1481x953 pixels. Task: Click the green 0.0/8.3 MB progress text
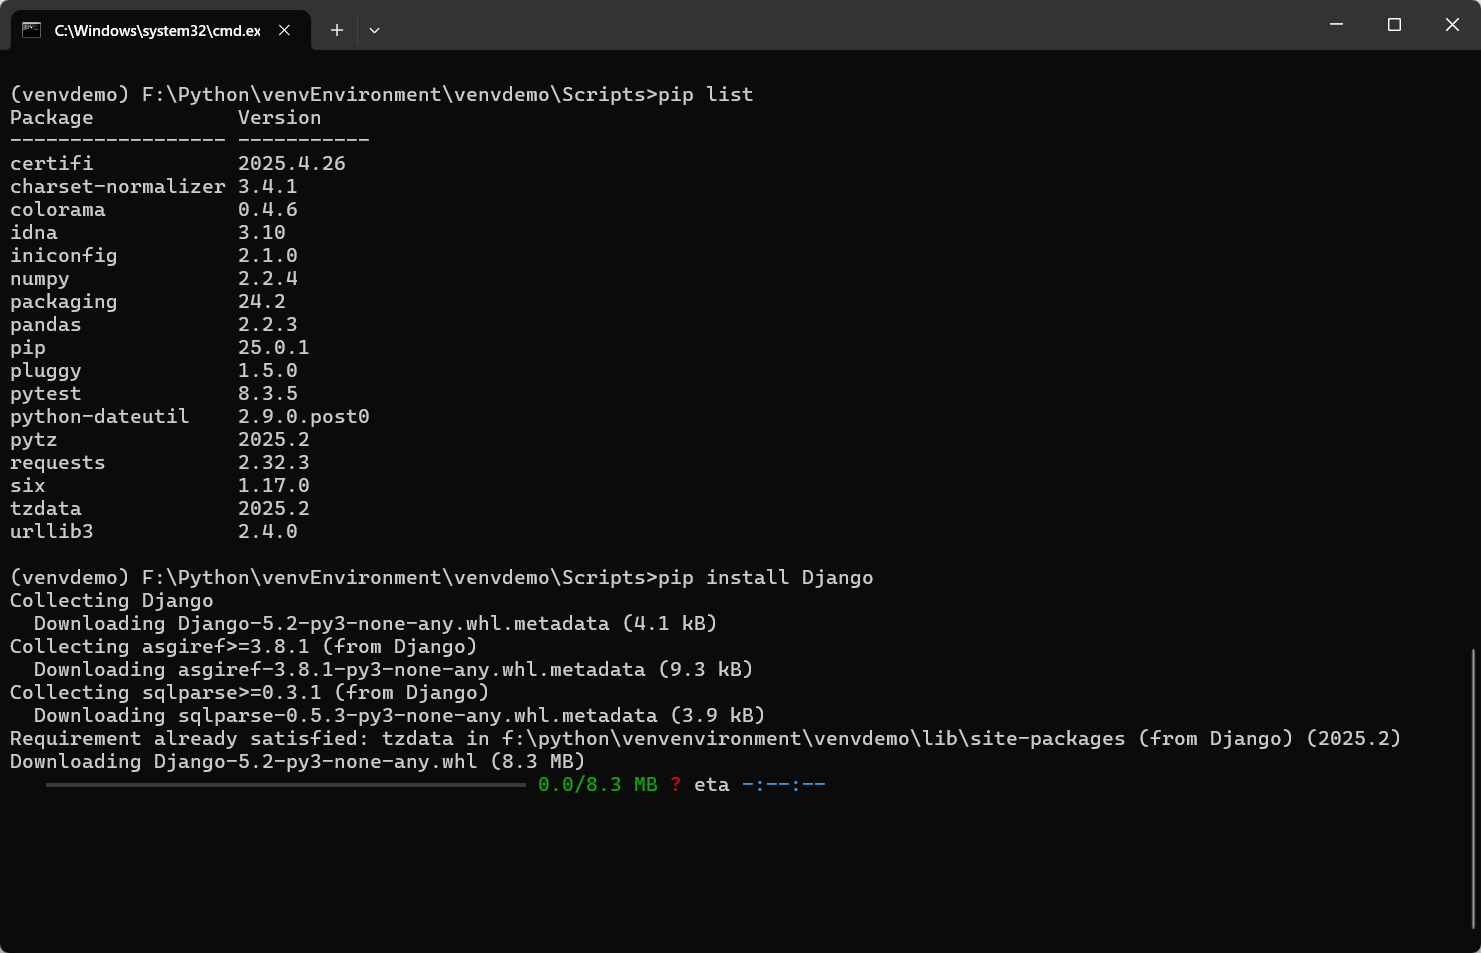tap(597, 785)
